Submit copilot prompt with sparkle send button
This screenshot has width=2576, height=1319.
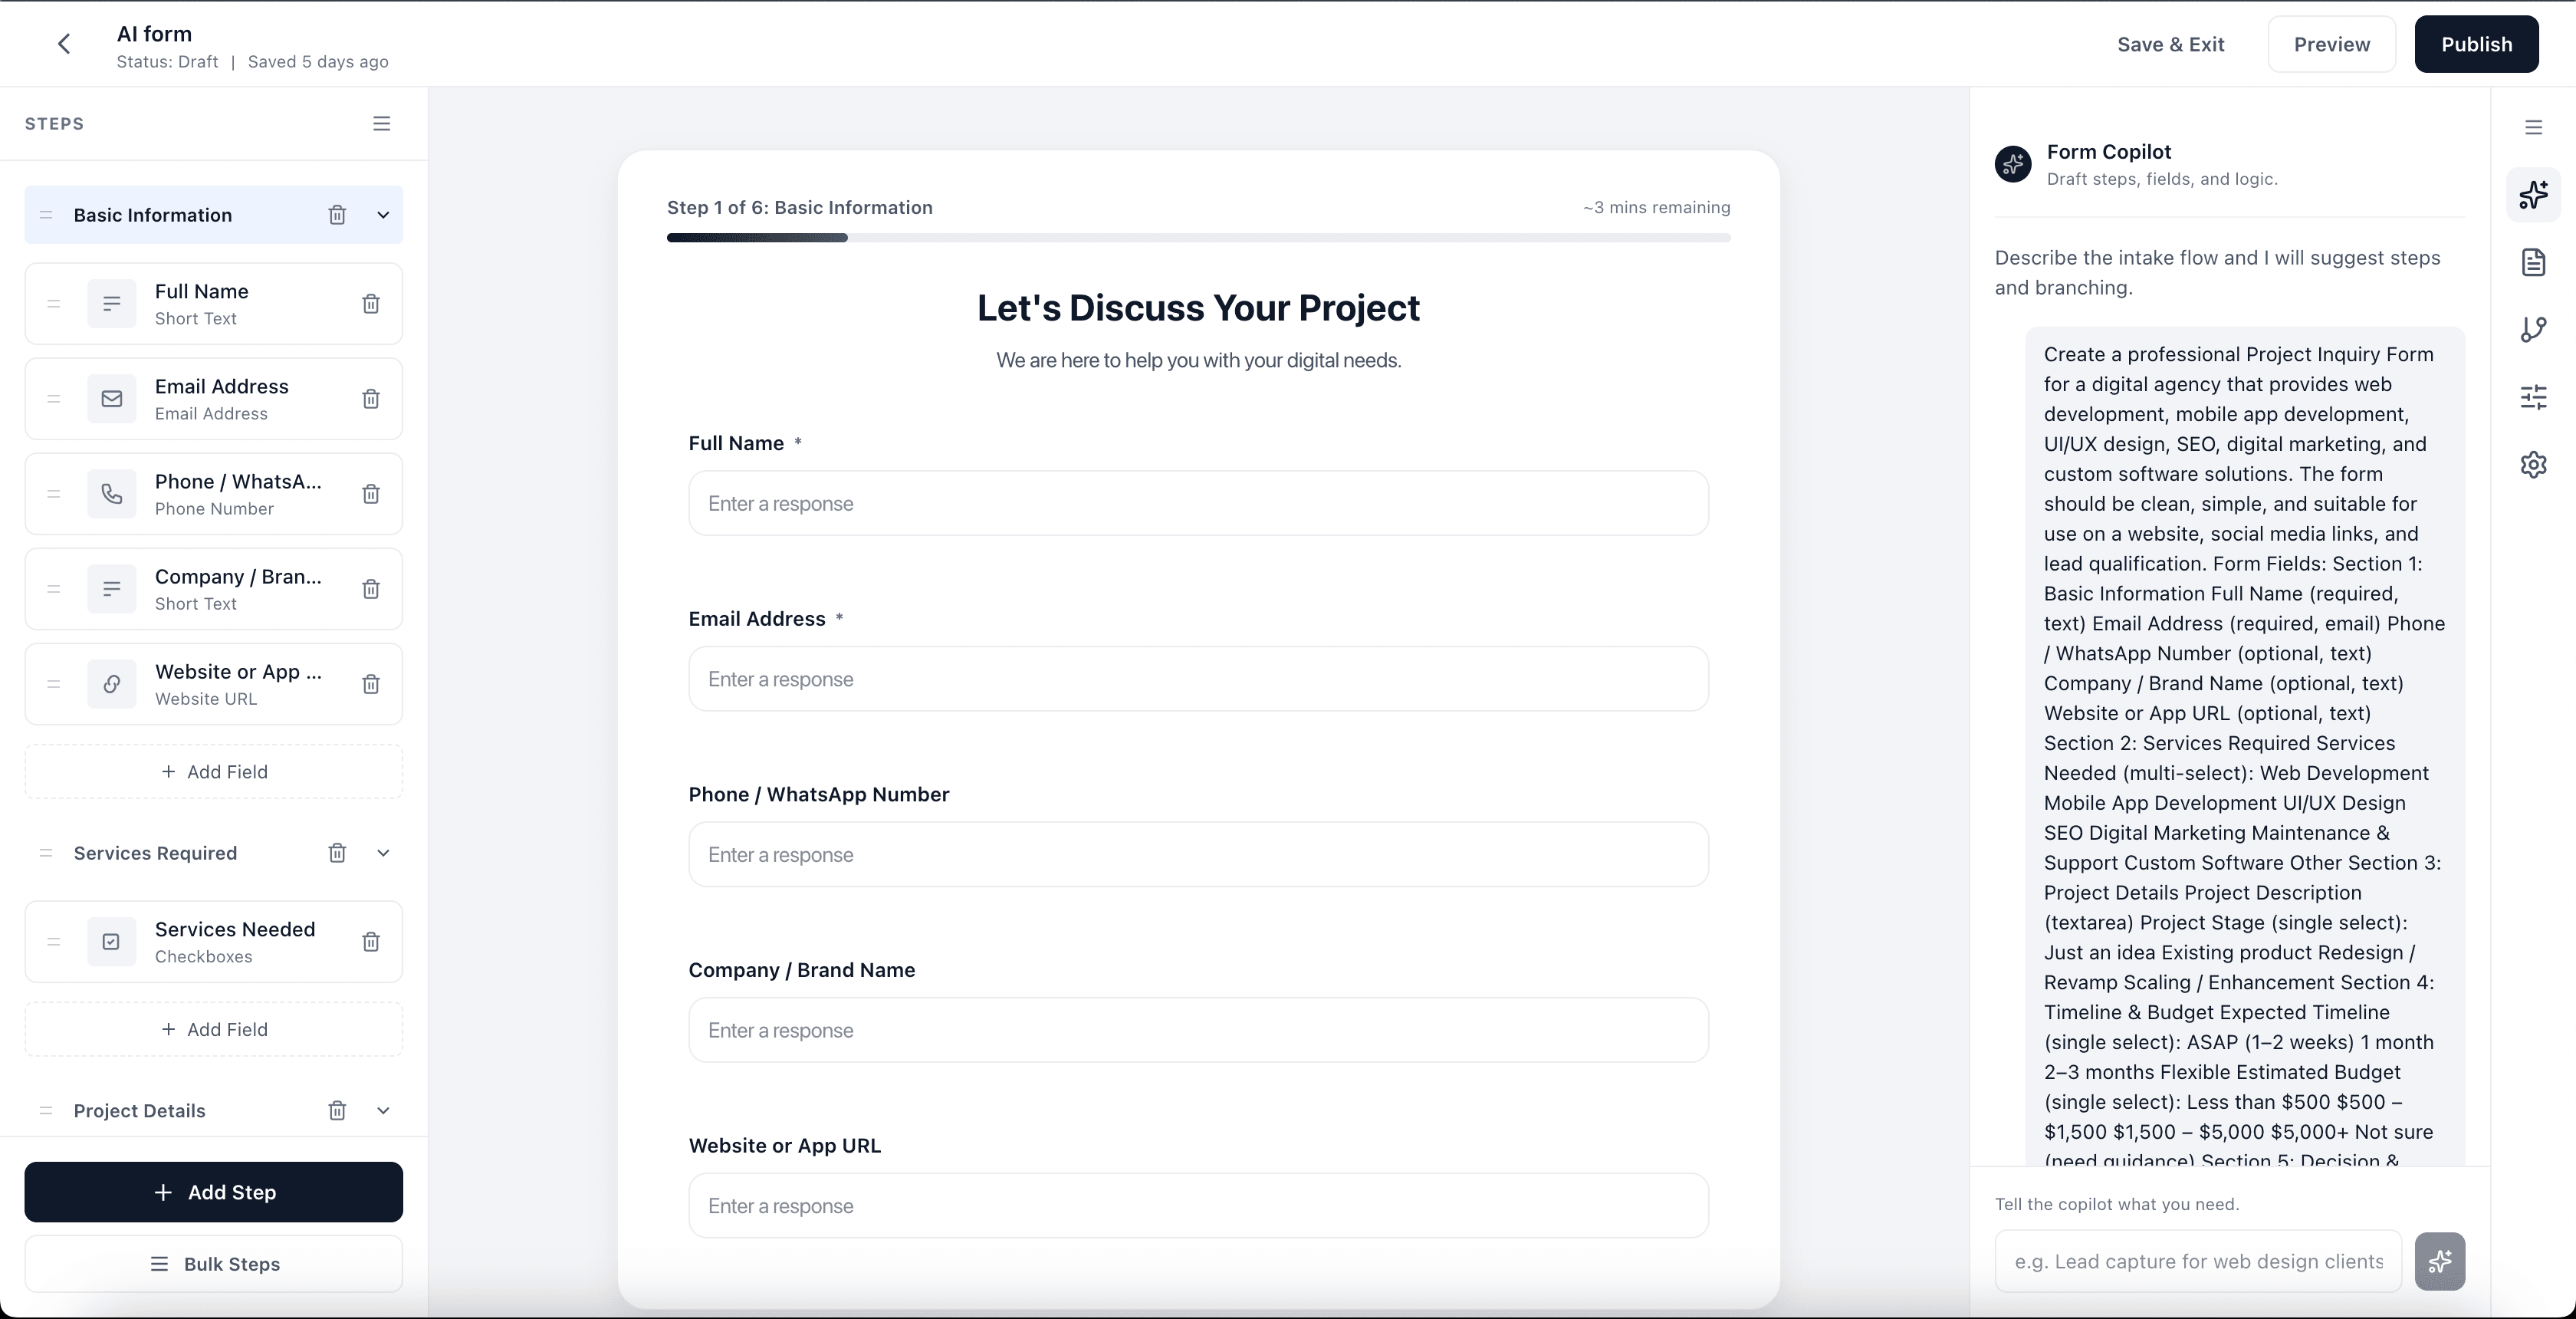tap(2440, 1261)
